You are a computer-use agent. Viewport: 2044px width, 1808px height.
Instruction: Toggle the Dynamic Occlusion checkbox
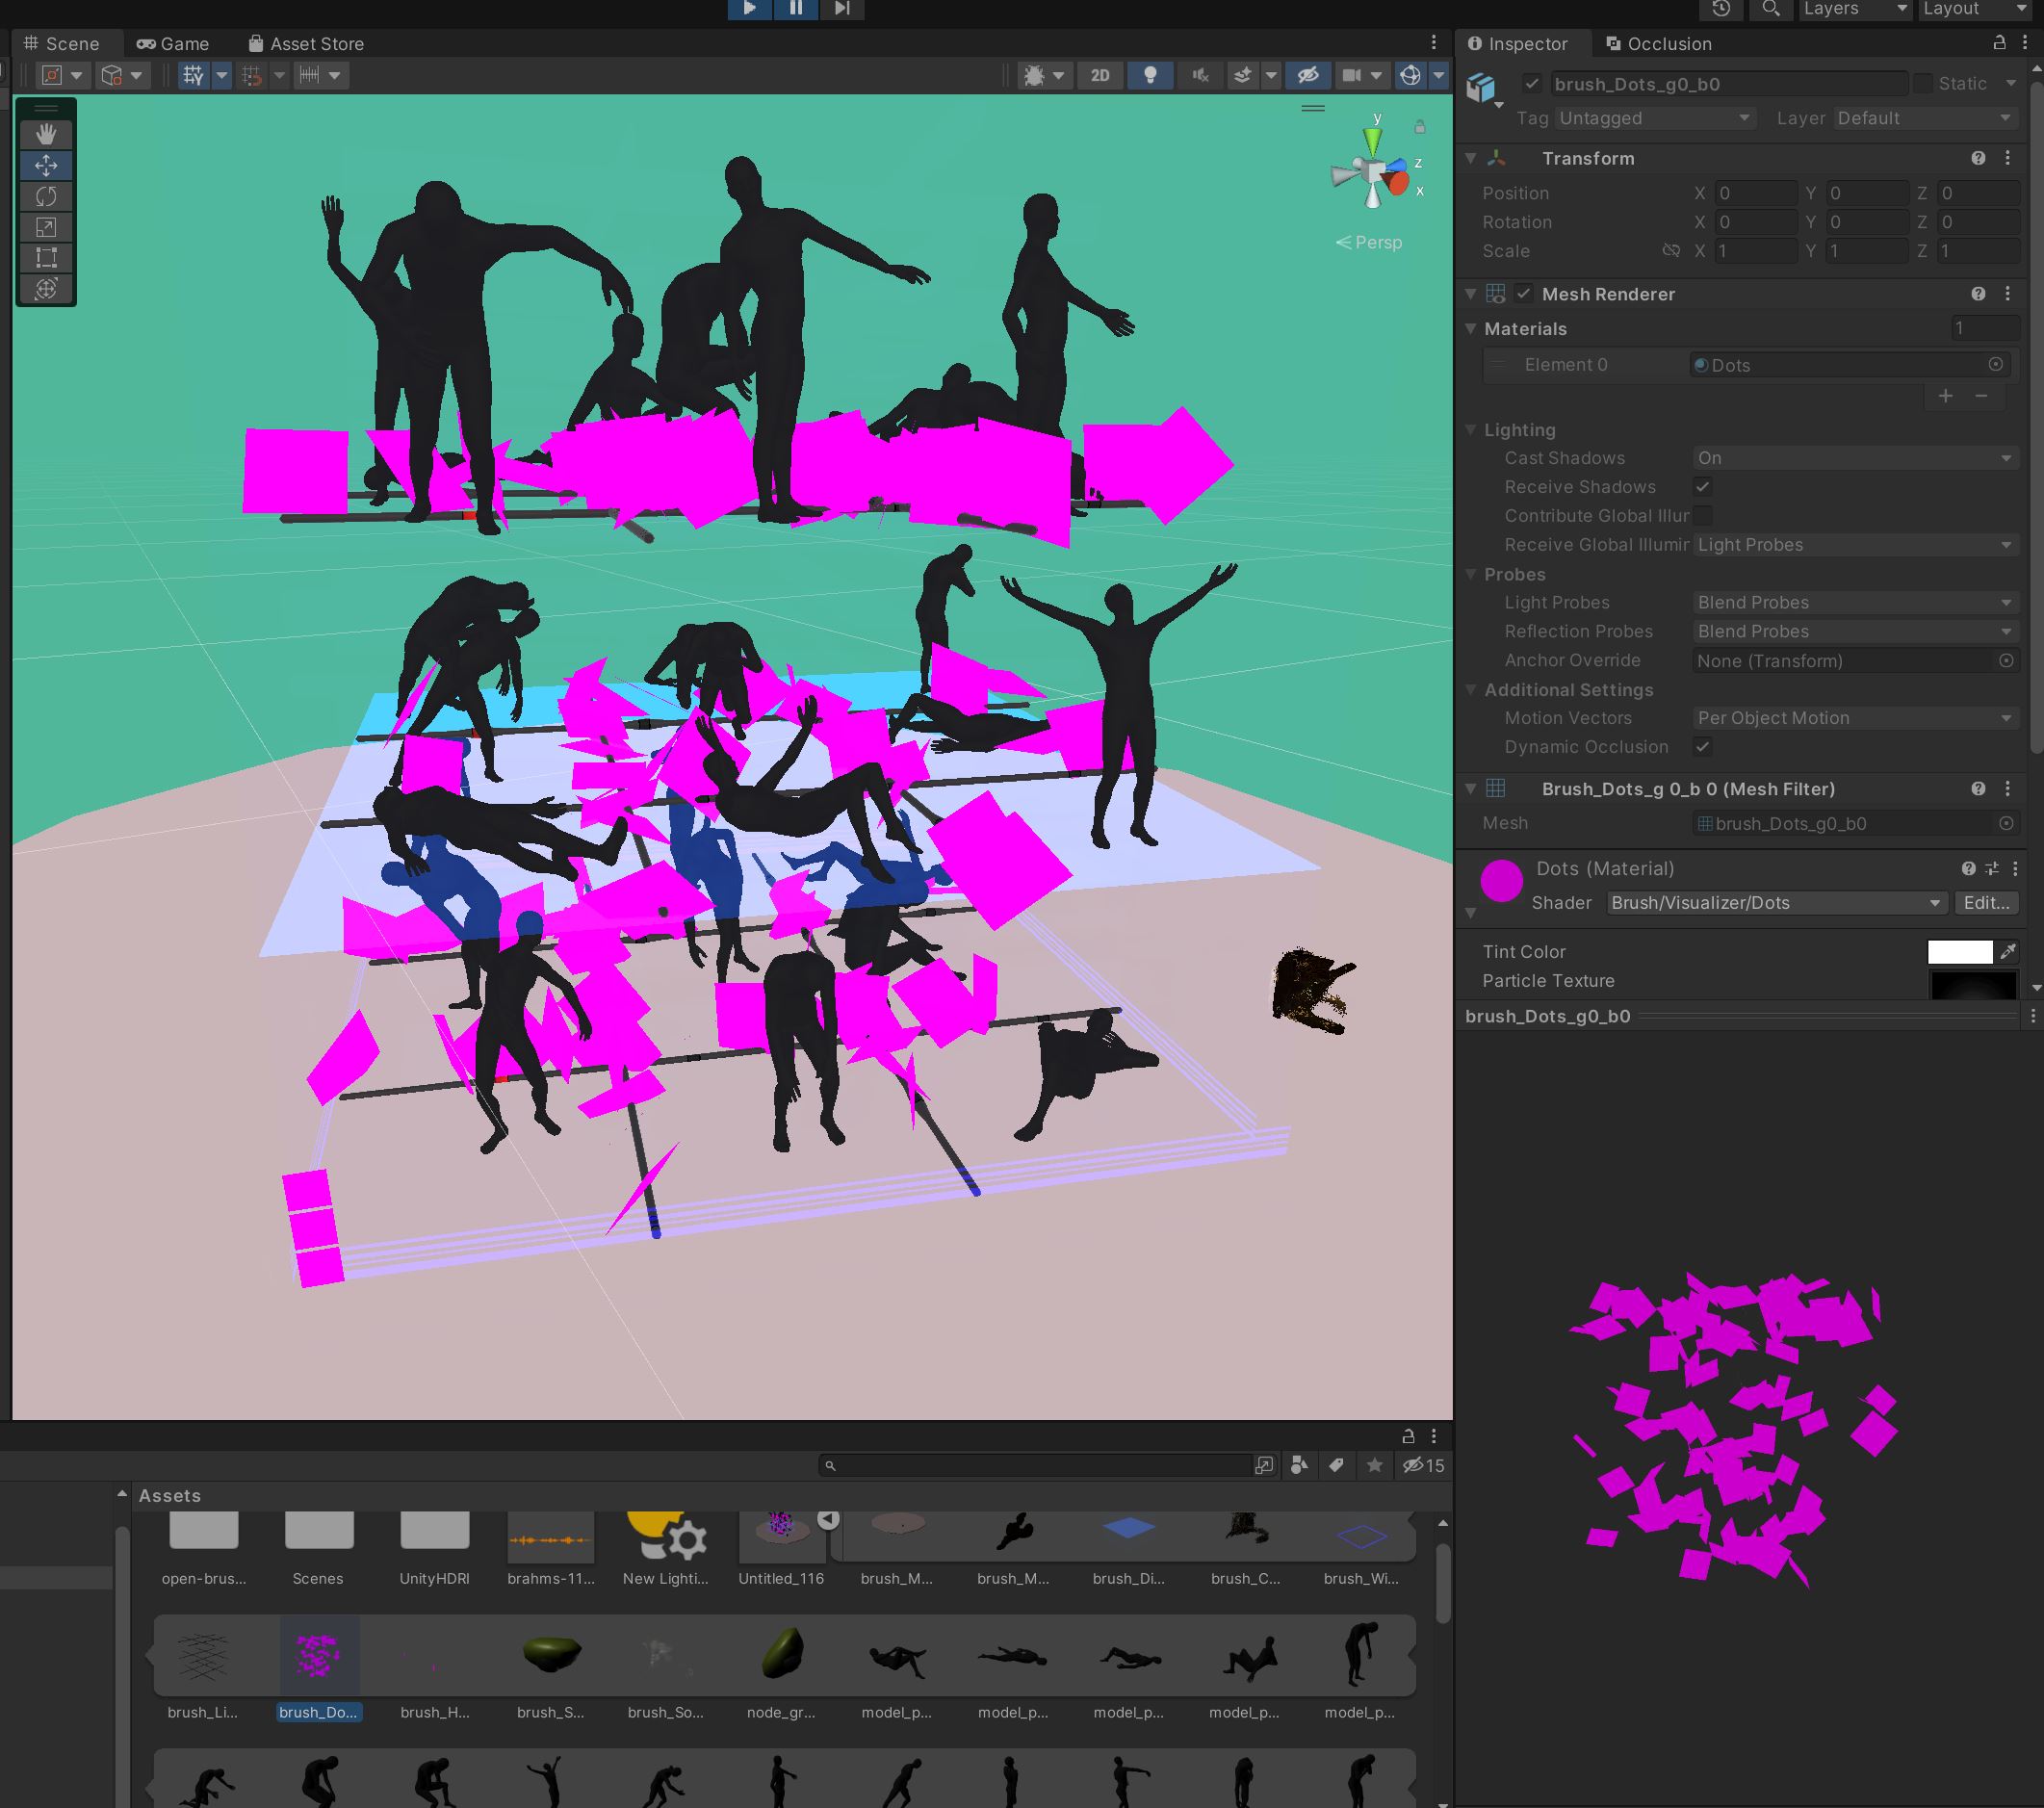(1703, 747)
